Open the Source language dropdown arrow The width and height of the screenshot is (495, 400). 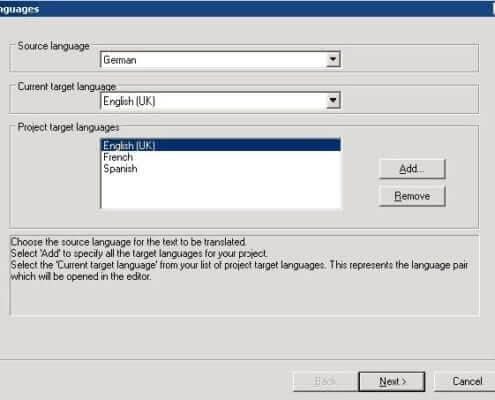[333, 60]
